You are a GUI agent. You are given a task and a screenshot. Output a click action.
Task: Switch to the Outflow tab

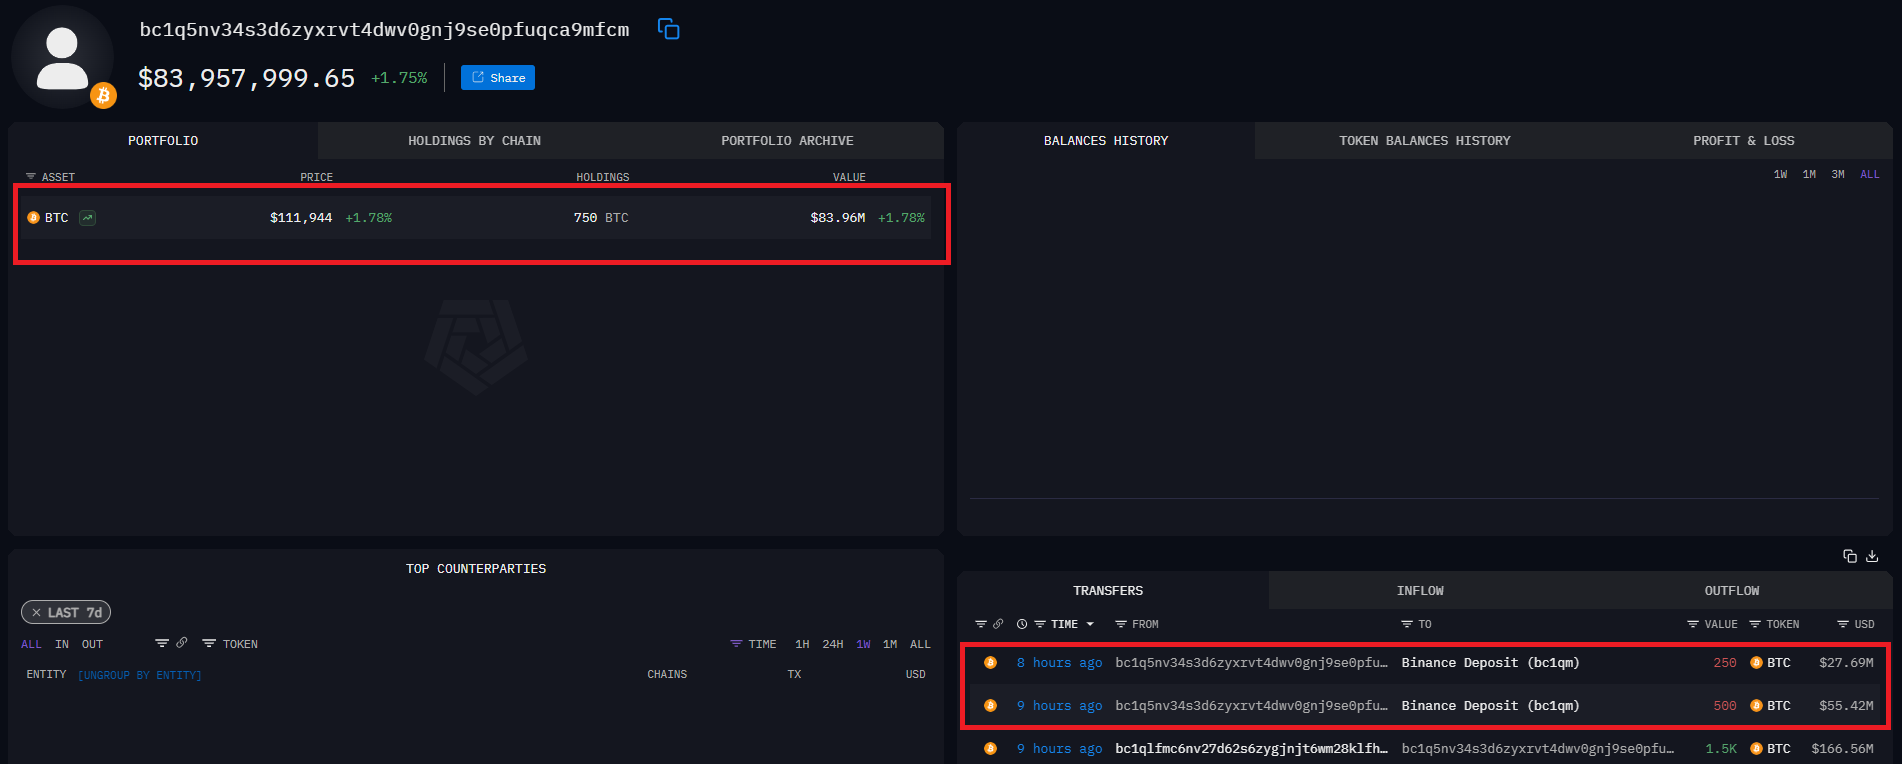1732,591
